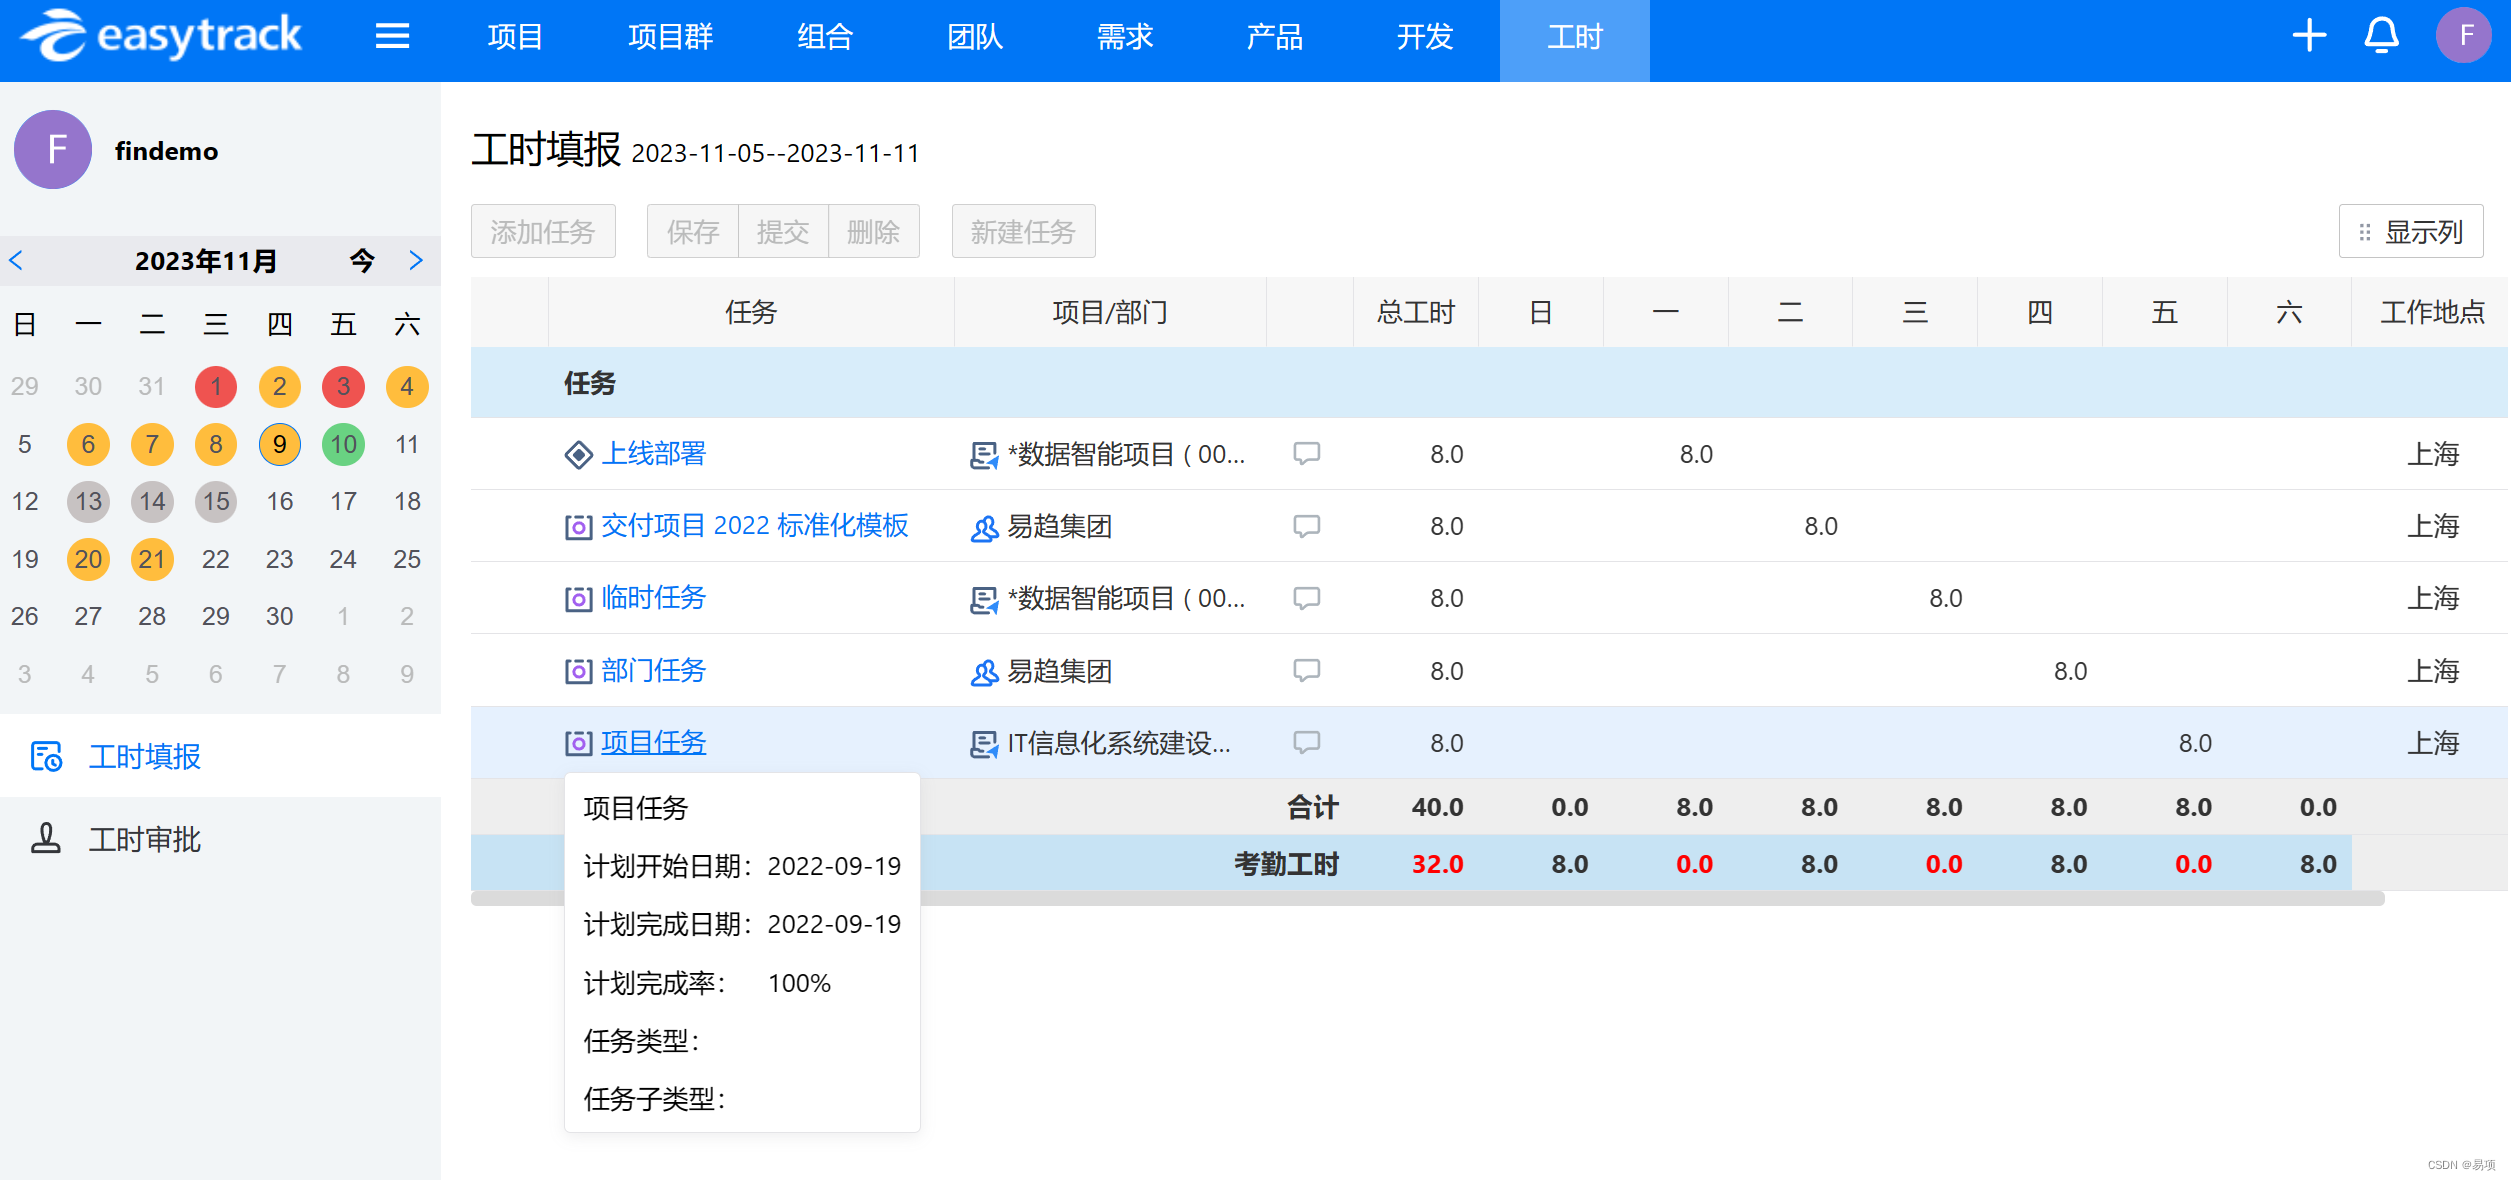
Task: Open the 项目 top menu
Action: point(515,37)
